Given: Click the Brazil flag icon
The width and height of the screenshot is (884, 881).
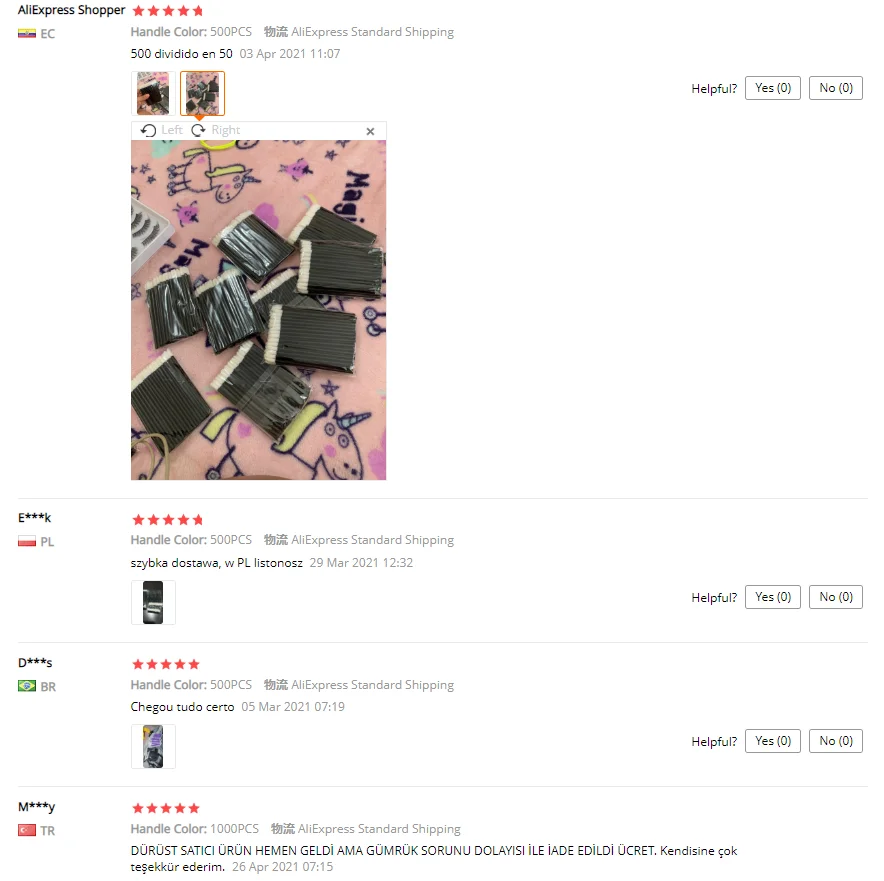Looking at the screenshot, I should 26,686.
